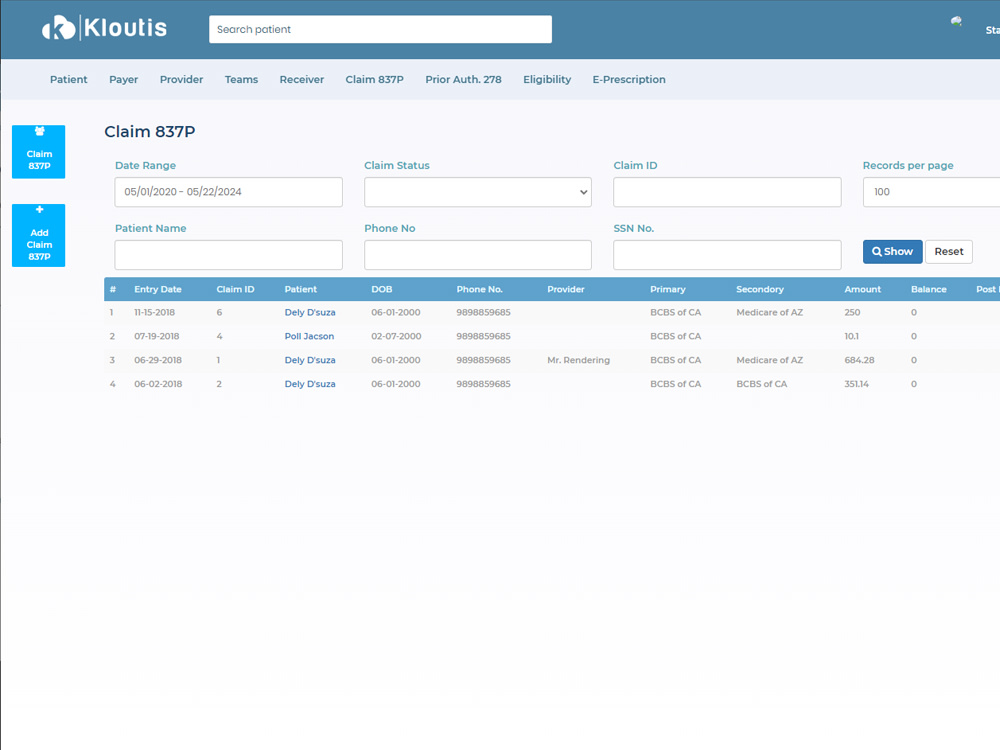
Task: Open the Payer menu
Action: pyautogui.click(x=124, y=79)
